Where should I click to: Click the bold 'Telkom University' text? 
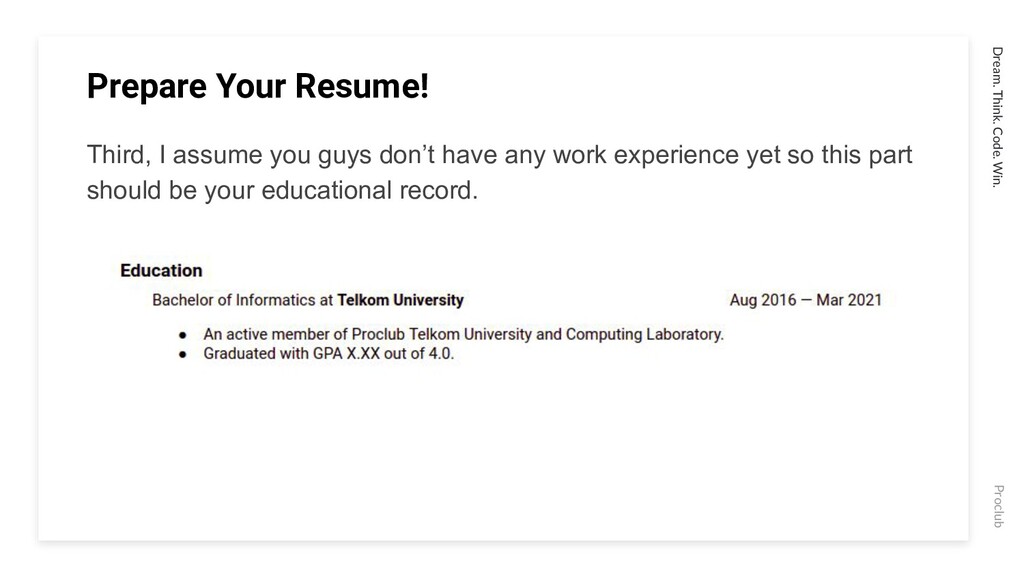click(x=400, y=300)
